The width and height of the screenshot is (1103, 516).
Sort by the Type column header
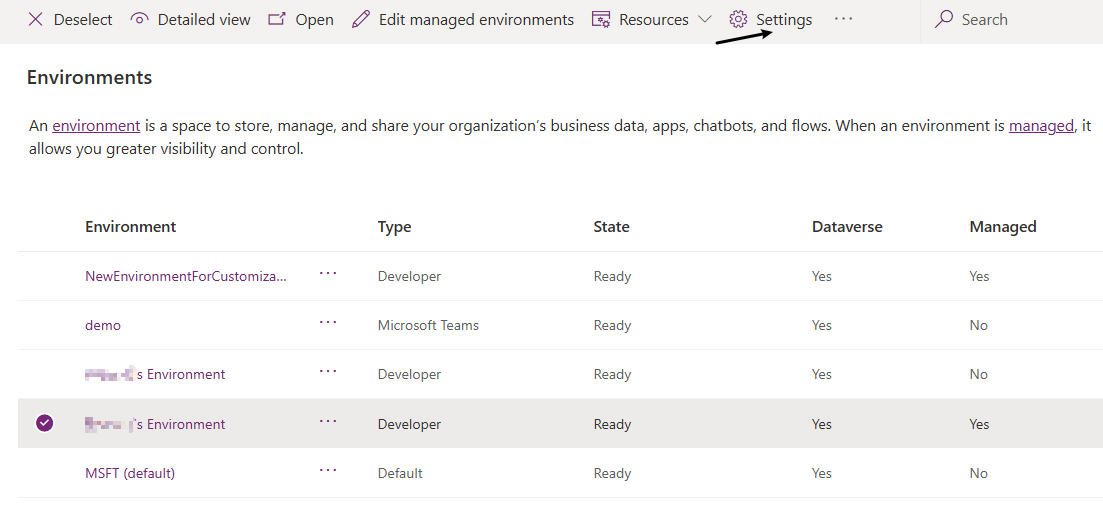click(394, 227)
